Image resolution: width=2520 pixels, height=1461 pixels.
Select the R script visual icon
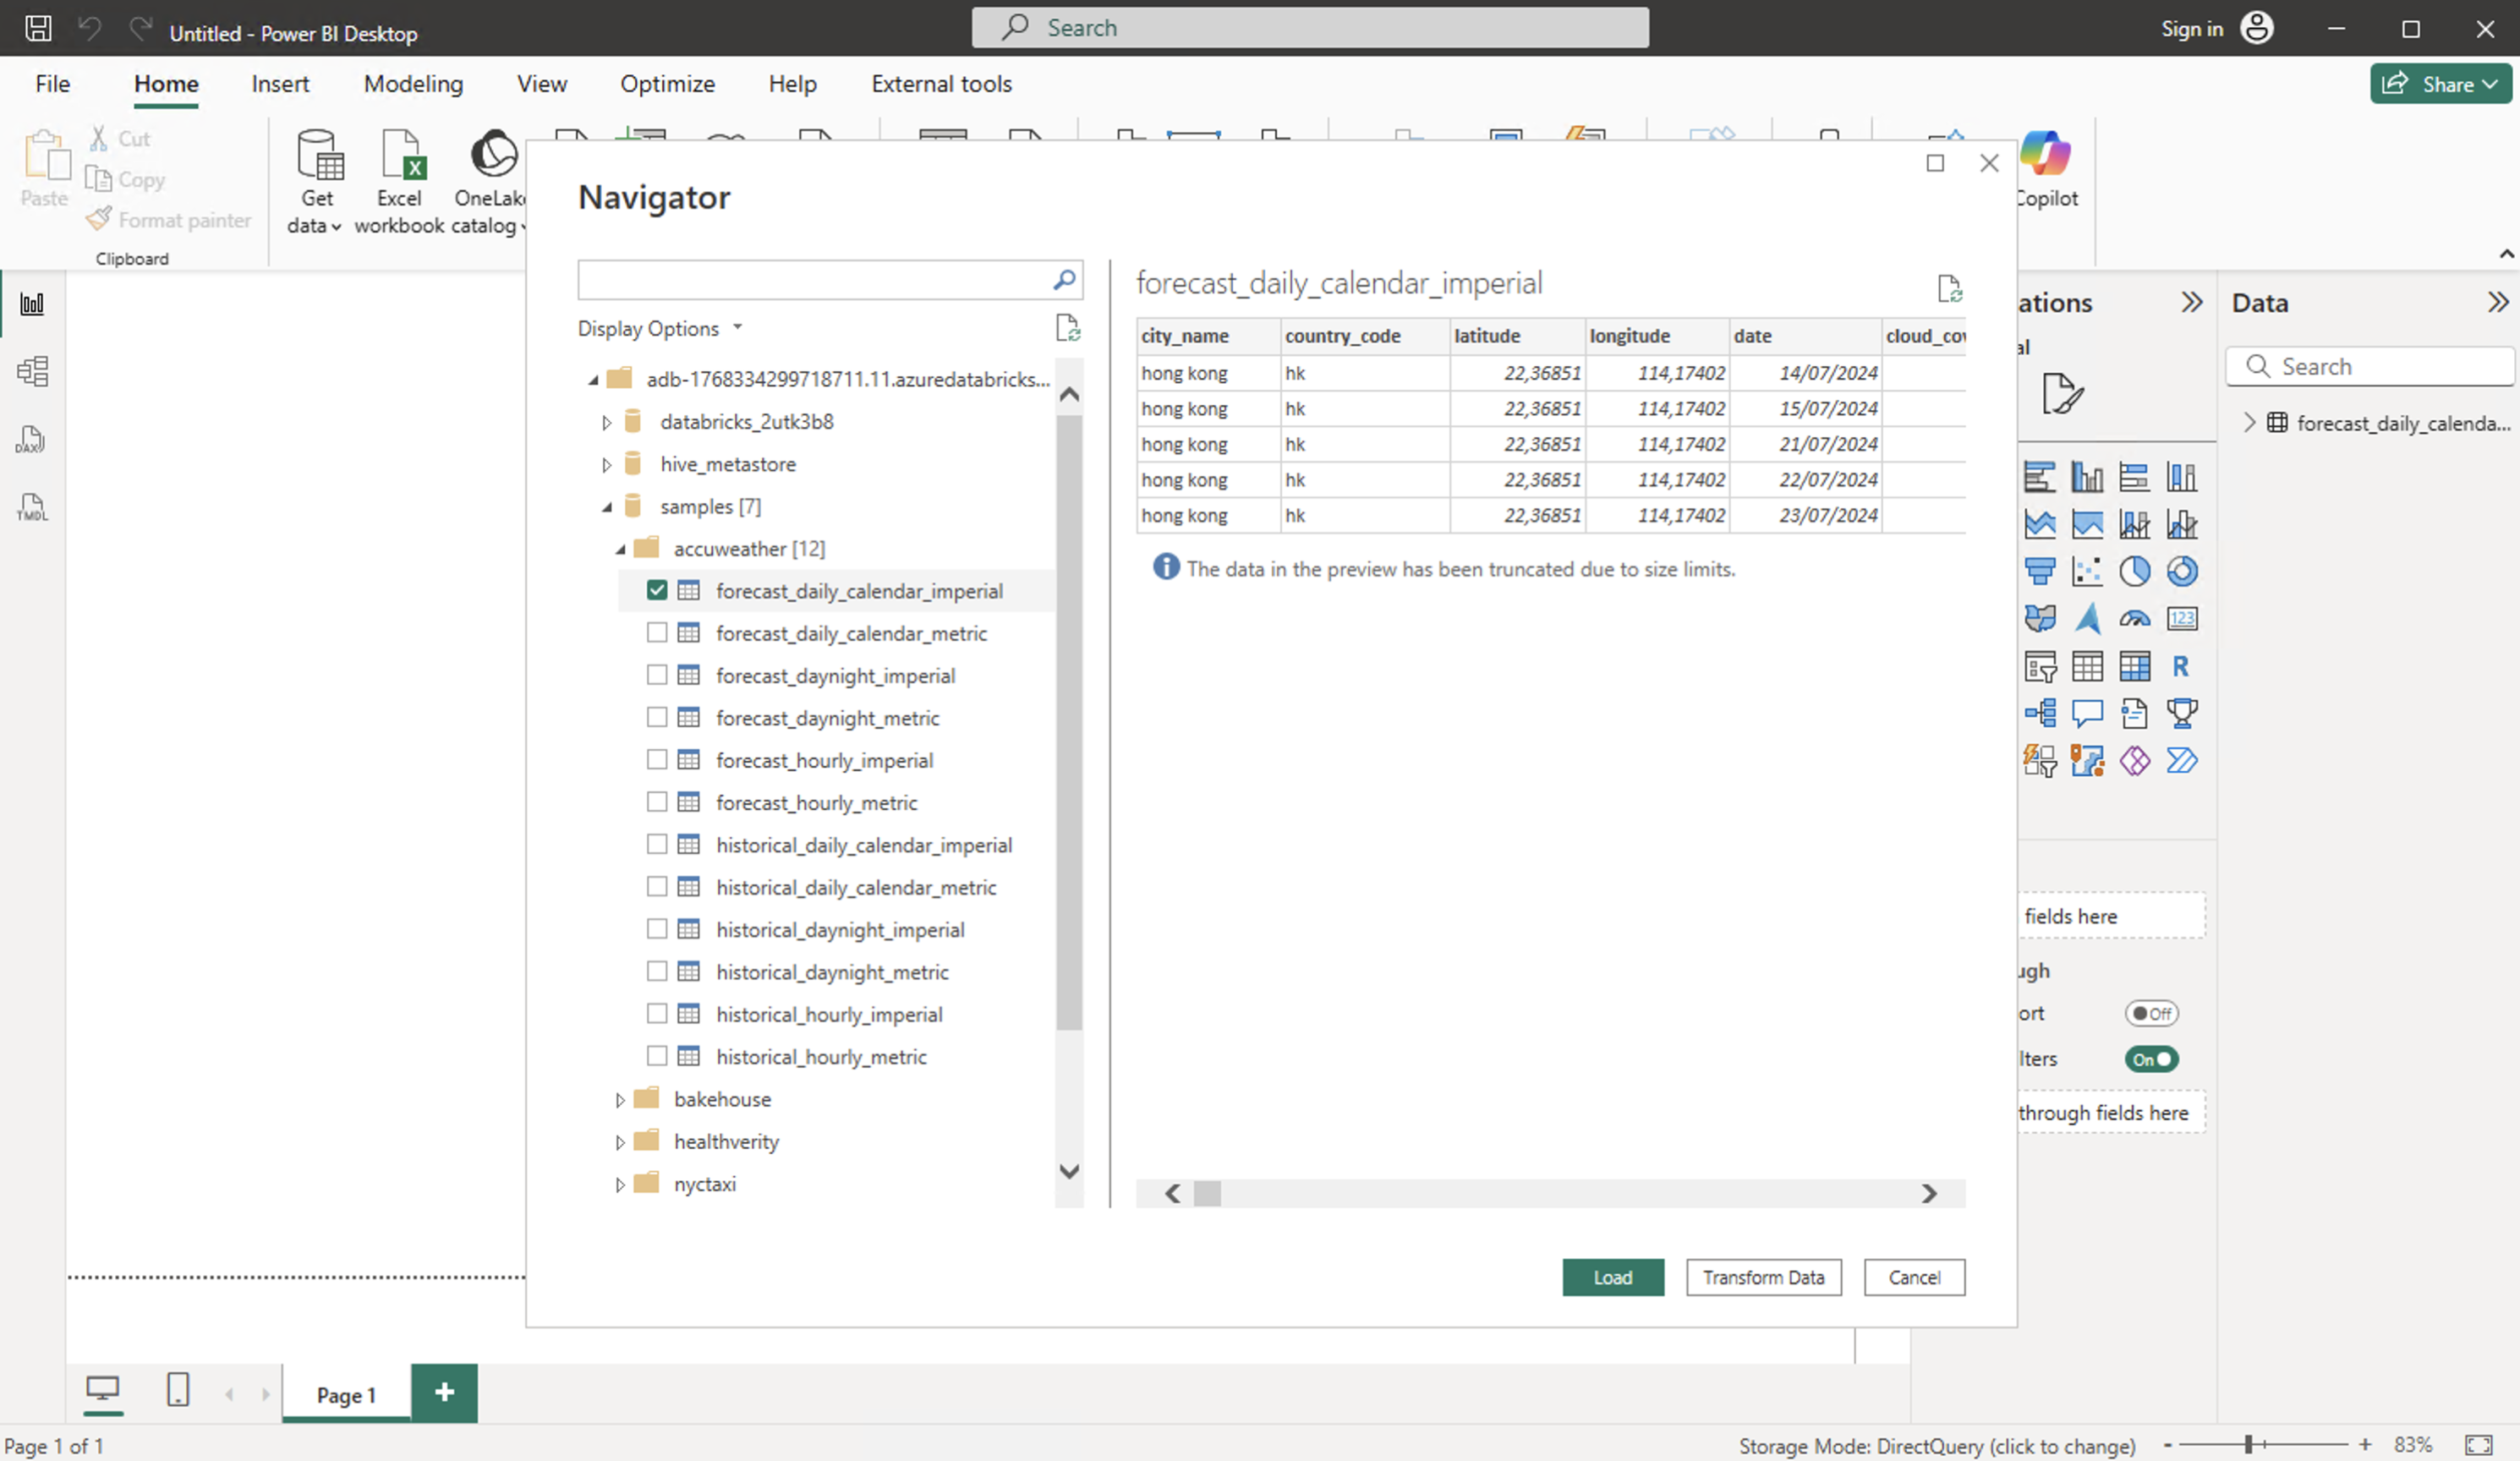coord(2181,666)
